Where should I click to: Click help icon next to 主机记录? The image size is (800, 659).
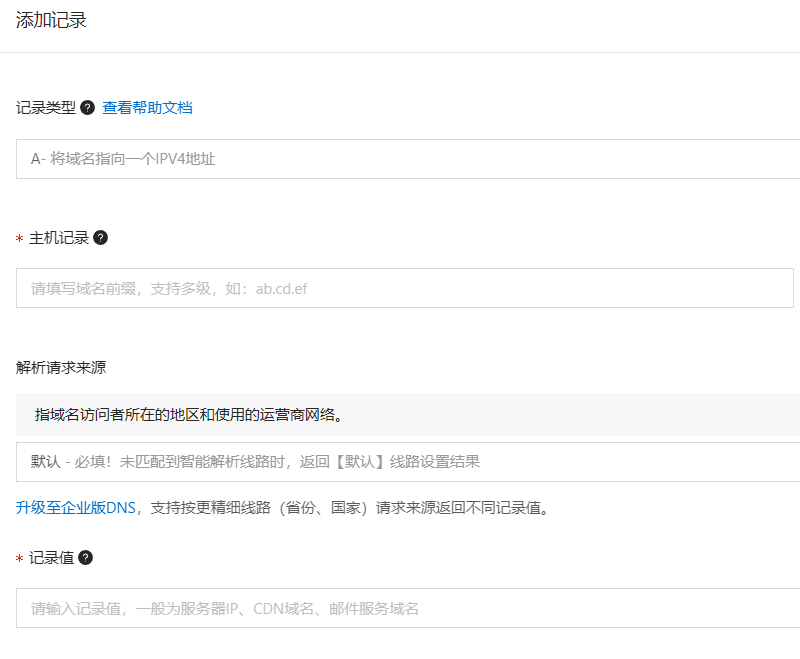tap(101, 238)
